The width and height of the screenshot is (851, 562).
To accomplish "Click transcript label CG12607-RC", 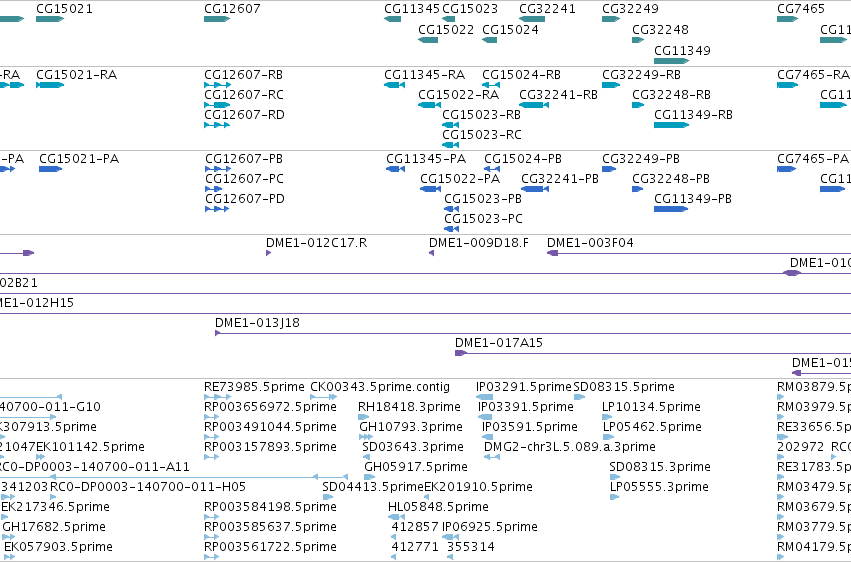I will [244, 94].
